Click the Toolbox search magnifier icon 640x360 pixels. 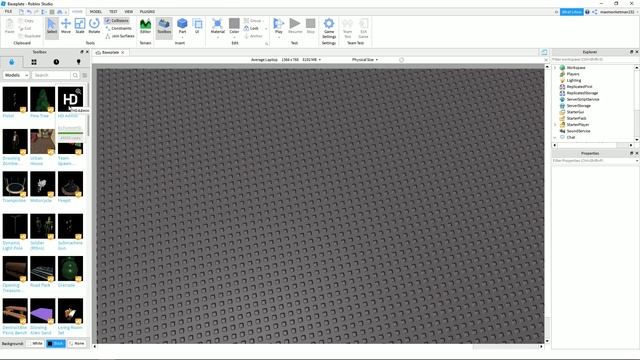(x=75, y=75)
